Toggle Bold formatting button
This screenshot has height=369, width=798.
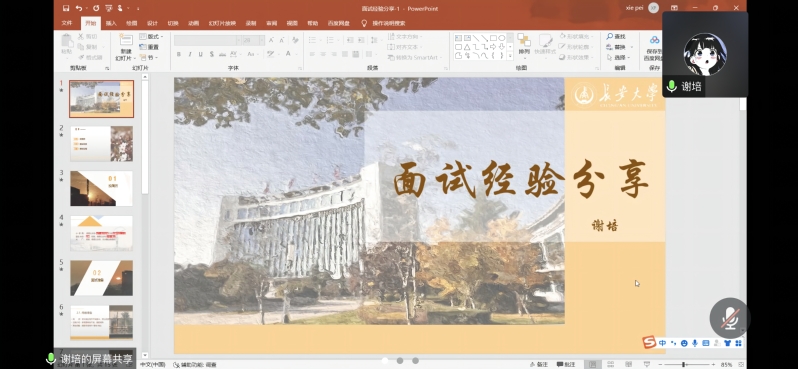pyautogui.click(x=179, y=54)
